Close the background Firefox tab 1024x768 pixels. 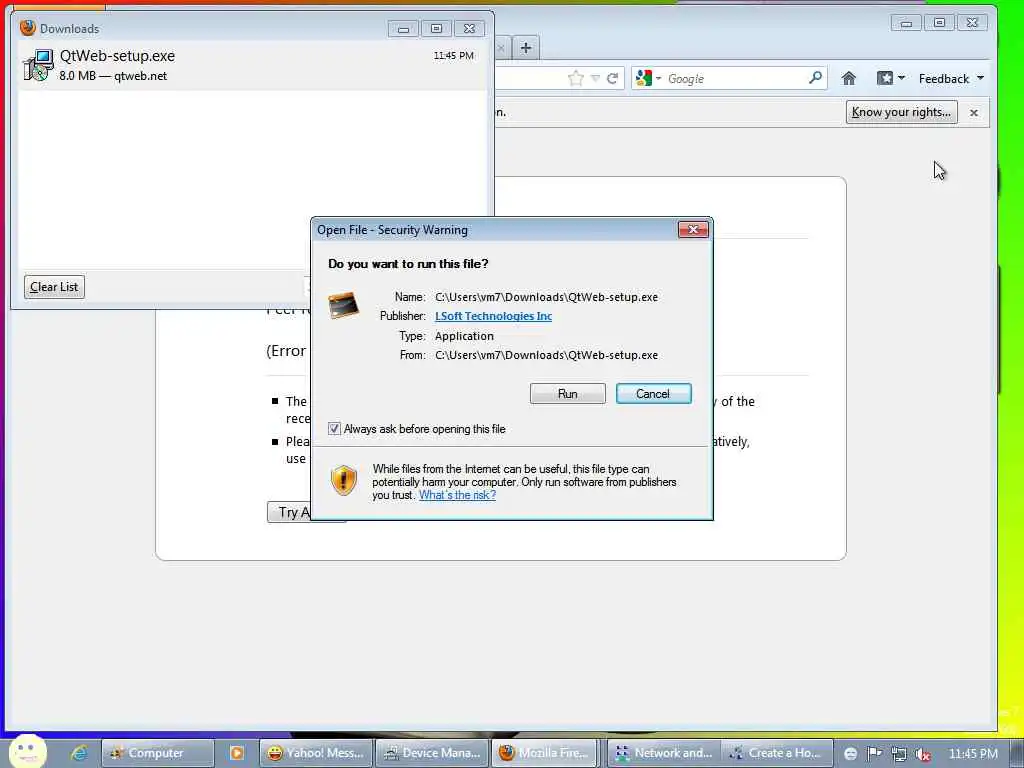[502, 48]
